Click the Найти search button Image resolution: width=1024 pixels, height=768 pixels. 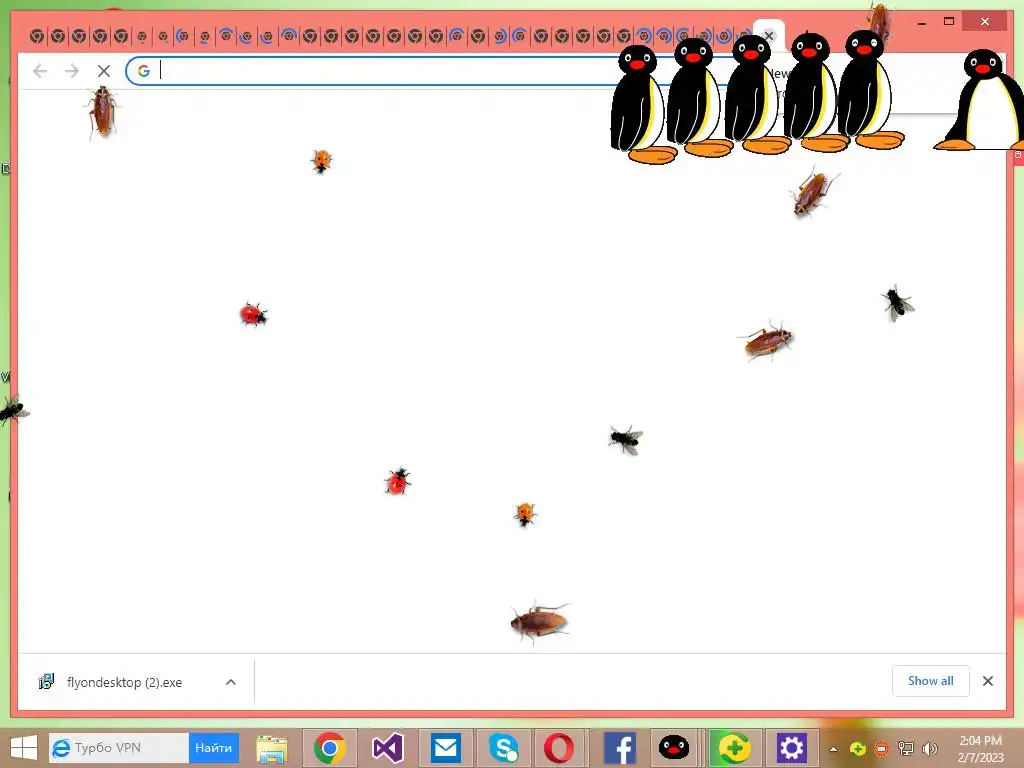point(214,748)
